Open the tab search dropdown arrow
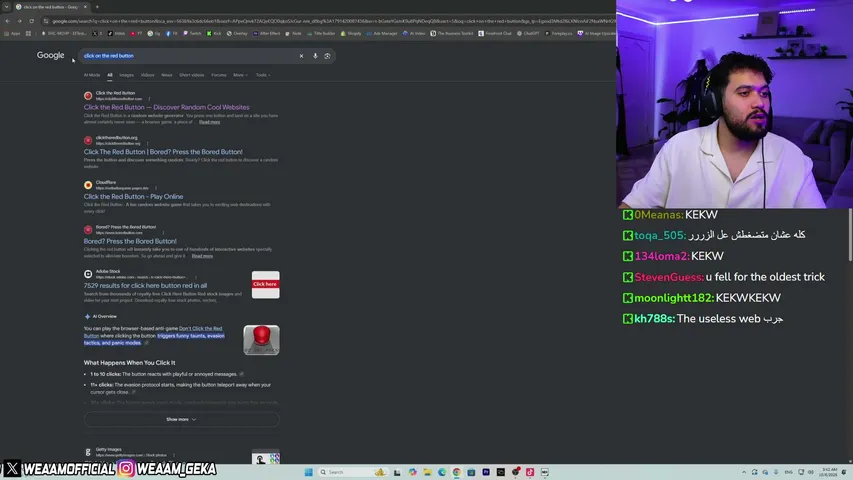Screen dimensions: 853x480 (x=6, y=7)
